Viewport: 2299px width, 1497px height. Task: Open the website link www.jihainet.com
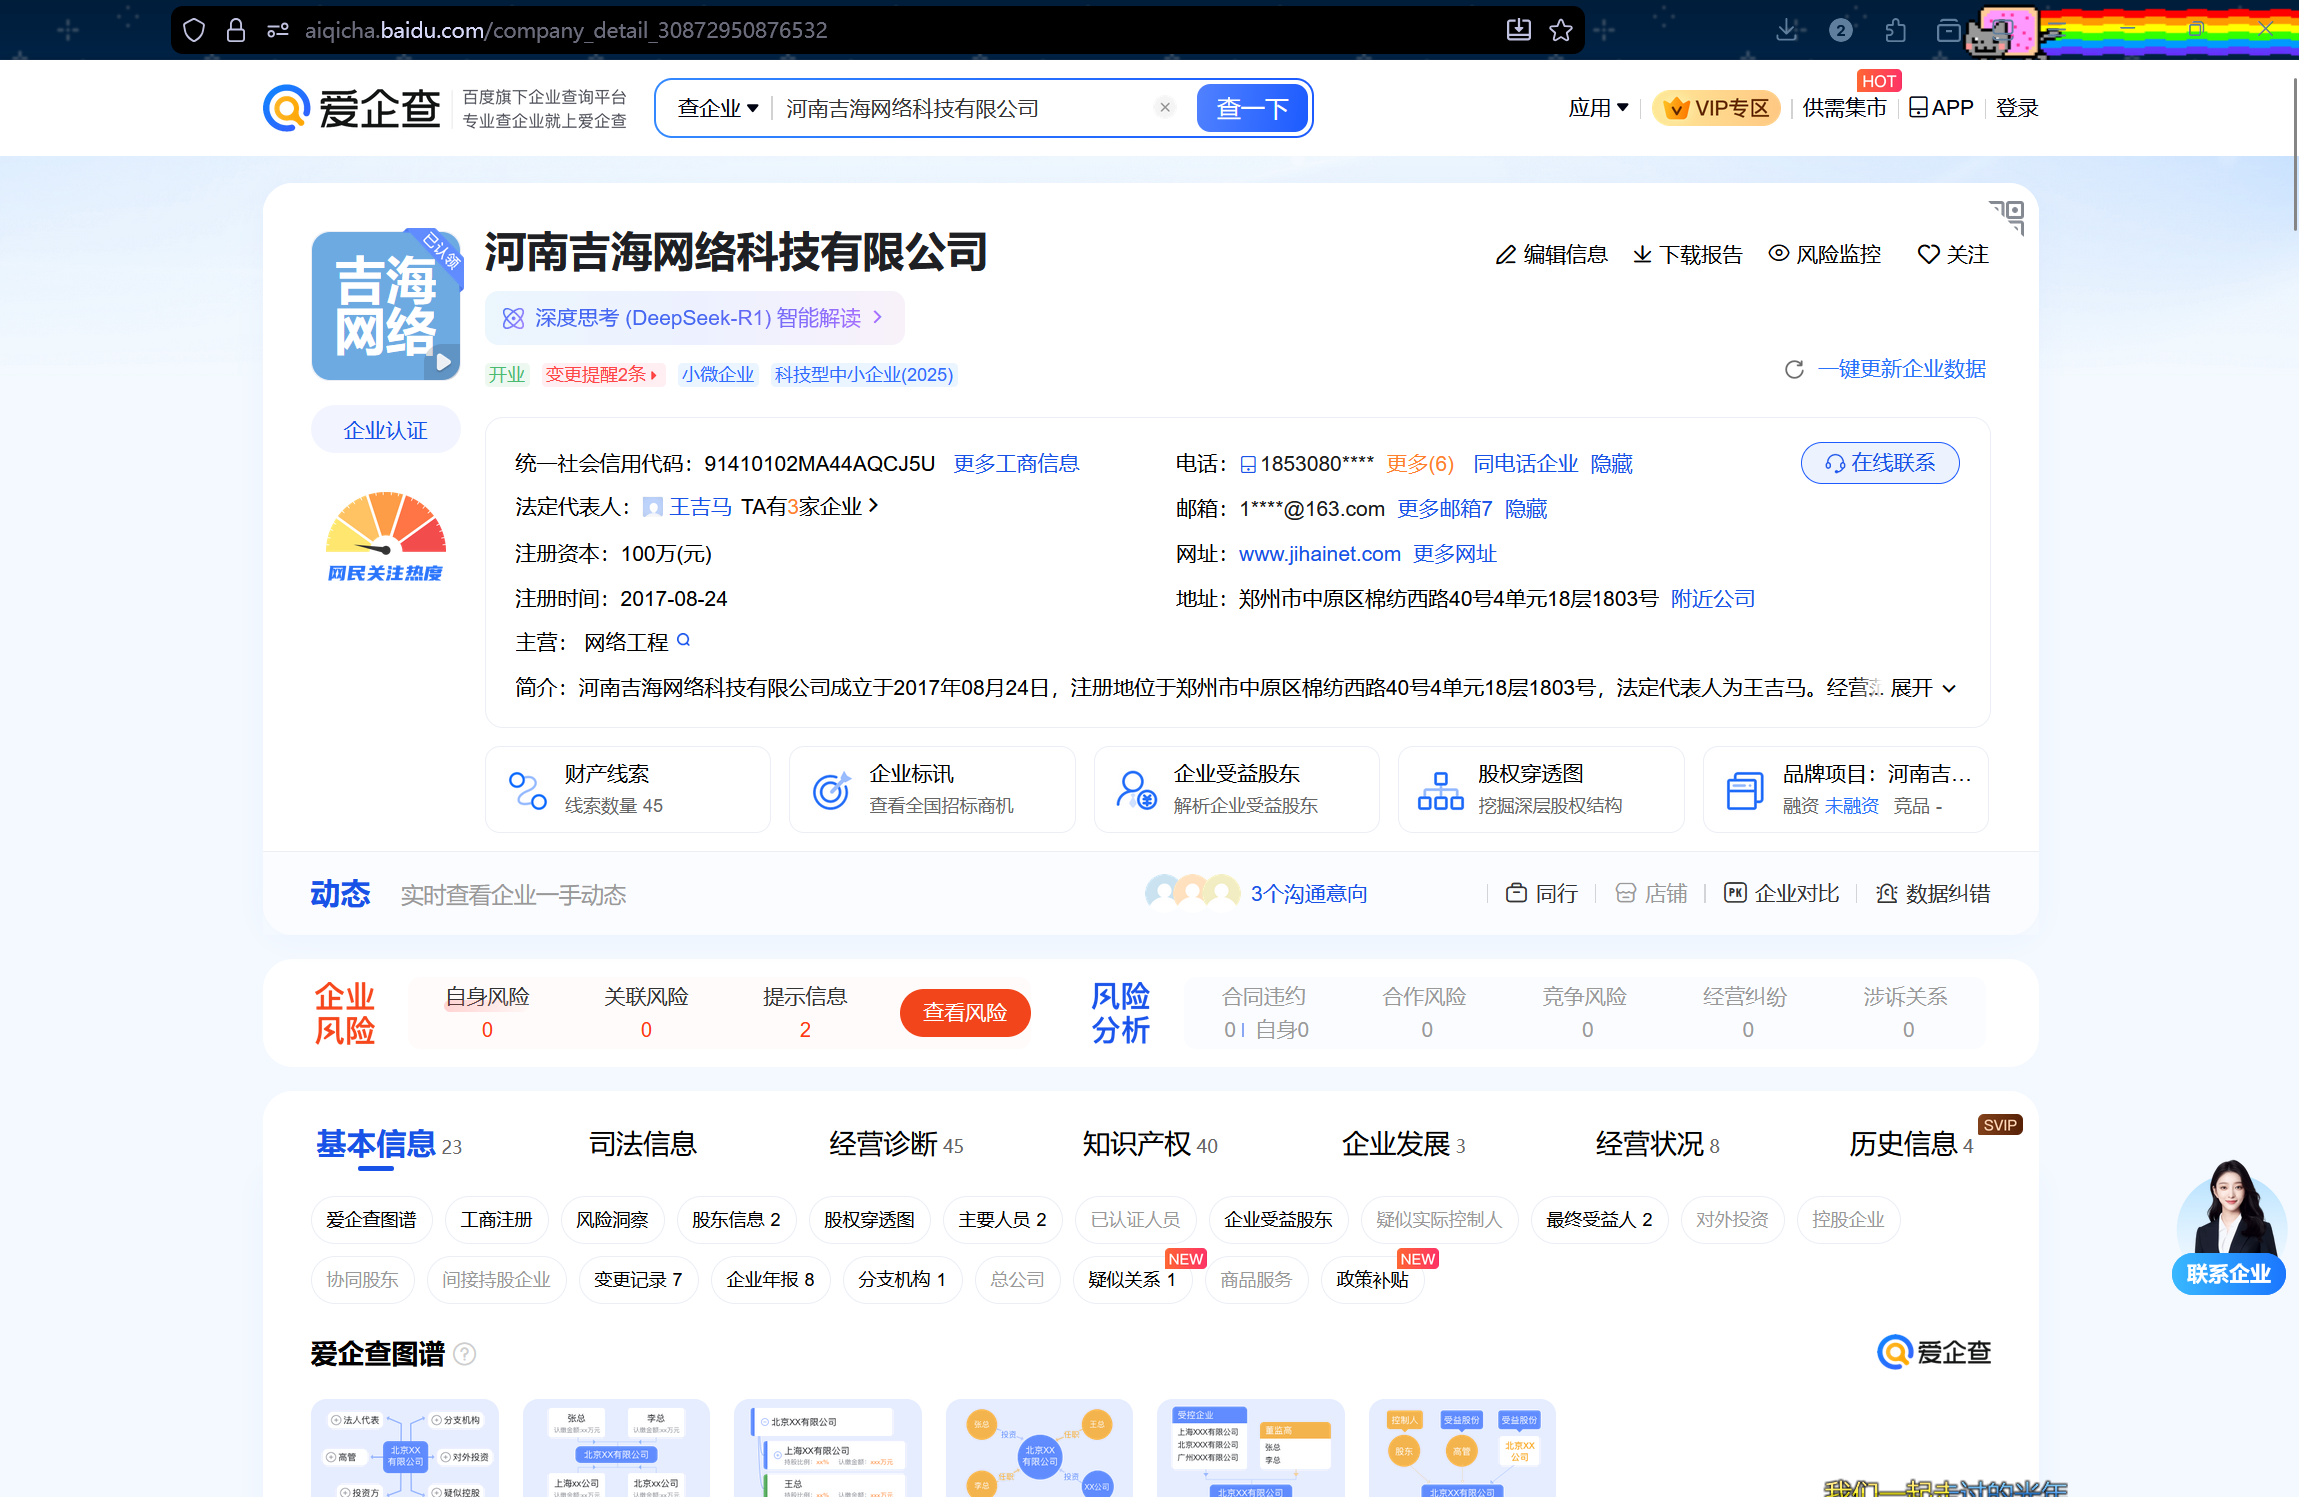[x=1319, y=553]
